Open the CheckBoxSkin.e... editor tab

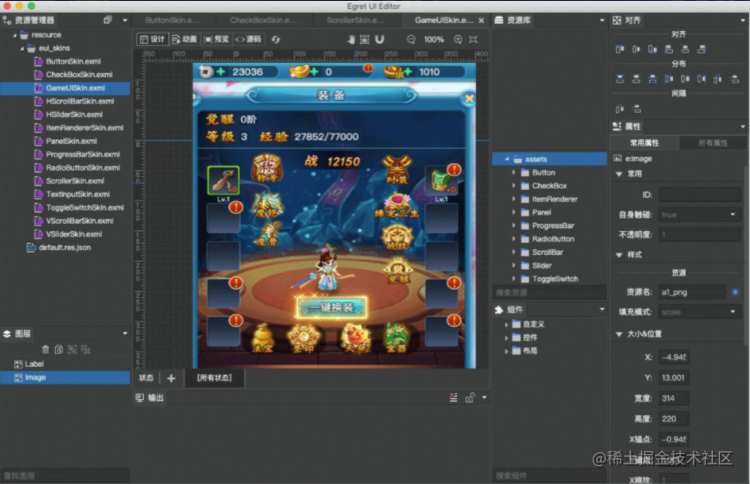(264, 20)
